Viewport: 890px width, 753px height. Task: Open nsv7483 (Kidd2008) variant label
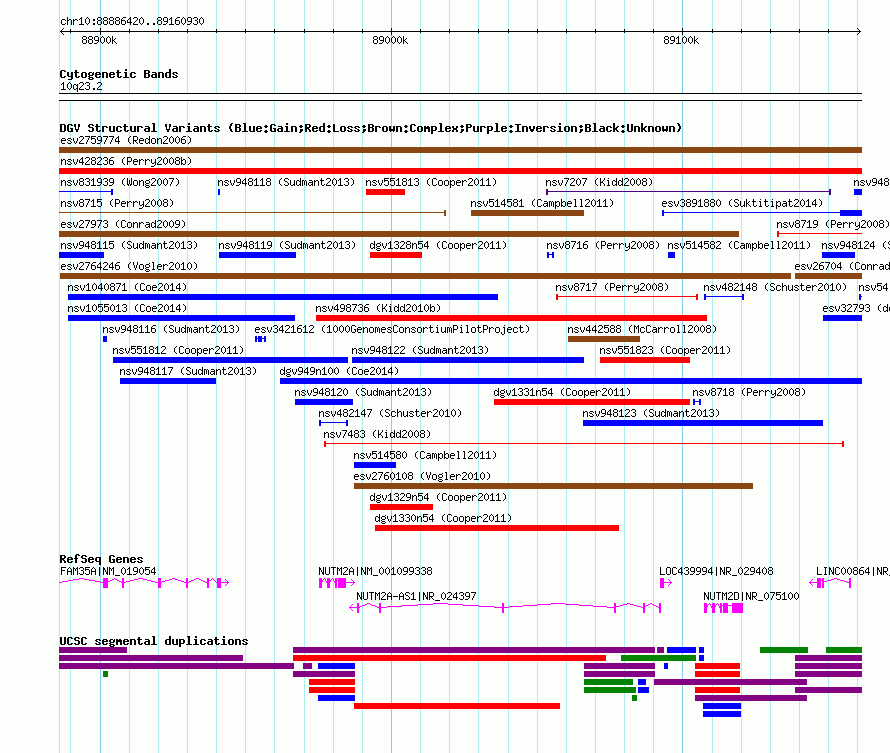point(377,434)
